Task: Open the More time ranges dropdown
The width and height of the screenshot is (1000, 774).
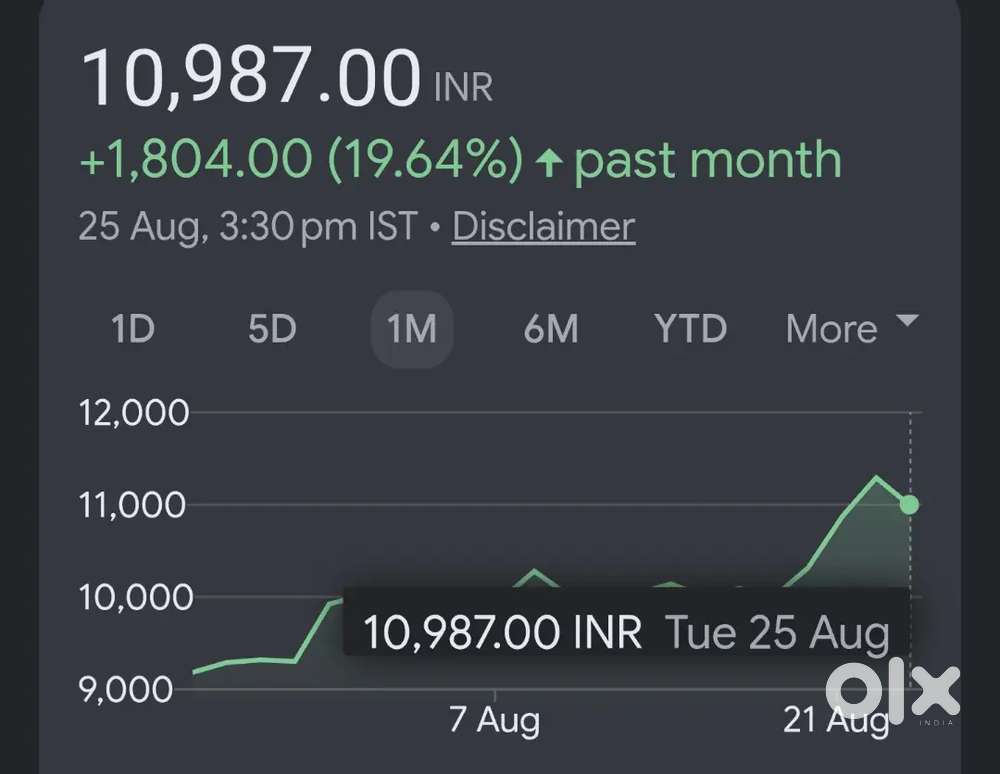Action: click(852, 329)
